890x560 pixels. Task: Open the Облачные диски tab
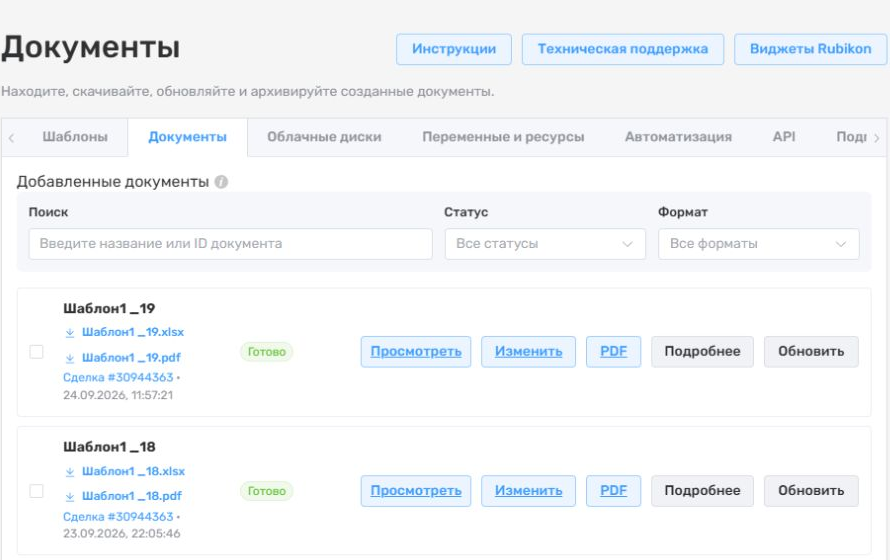tap(324, 137)
